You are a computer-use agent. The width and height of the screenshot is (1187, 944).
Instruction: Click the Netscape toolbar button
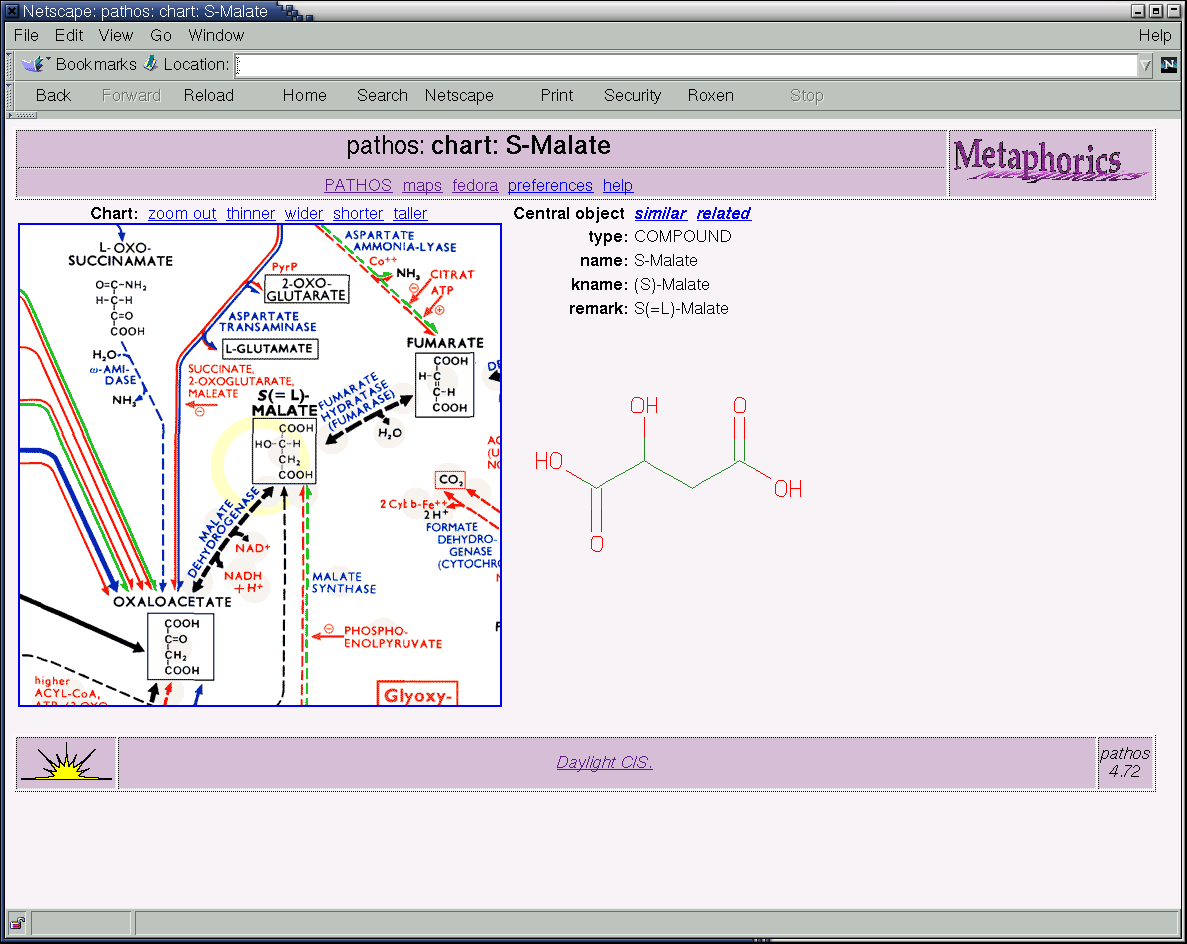459,95
